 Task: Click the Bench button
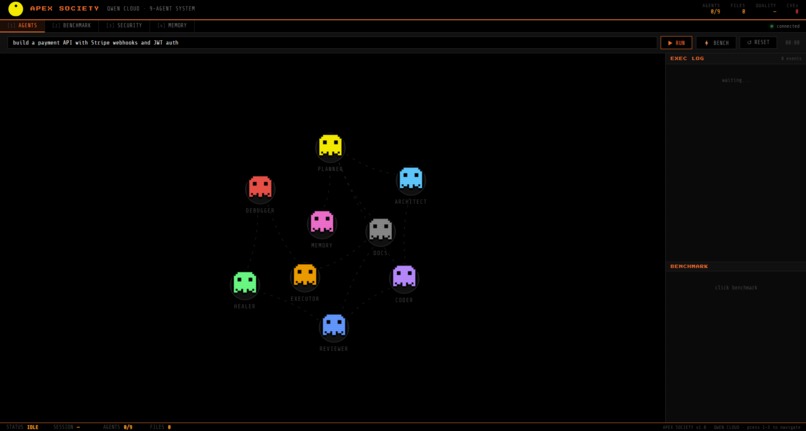pyautogui.click(x=716, y=43)
